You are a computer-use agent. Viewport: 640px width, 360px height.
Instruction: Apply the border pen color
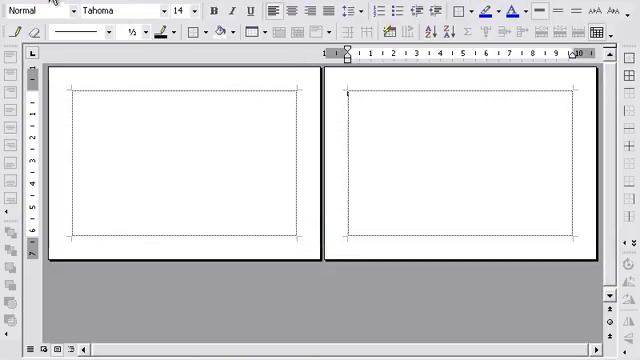tap(161, 32)
